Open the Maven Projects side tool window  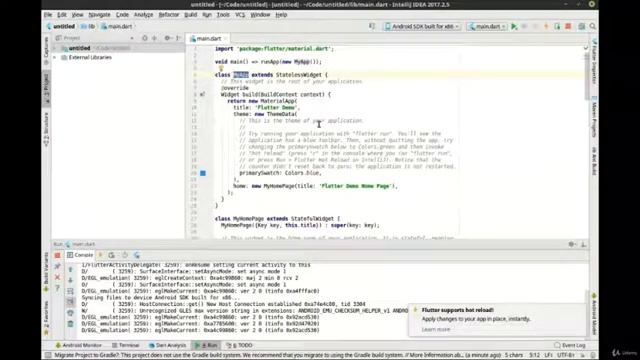coord(594,117)
